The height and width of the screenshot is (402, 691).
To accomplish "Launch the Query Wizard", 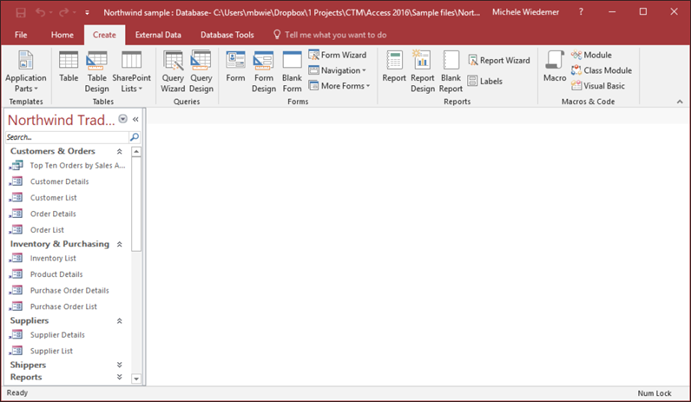I will click(173, 71).
